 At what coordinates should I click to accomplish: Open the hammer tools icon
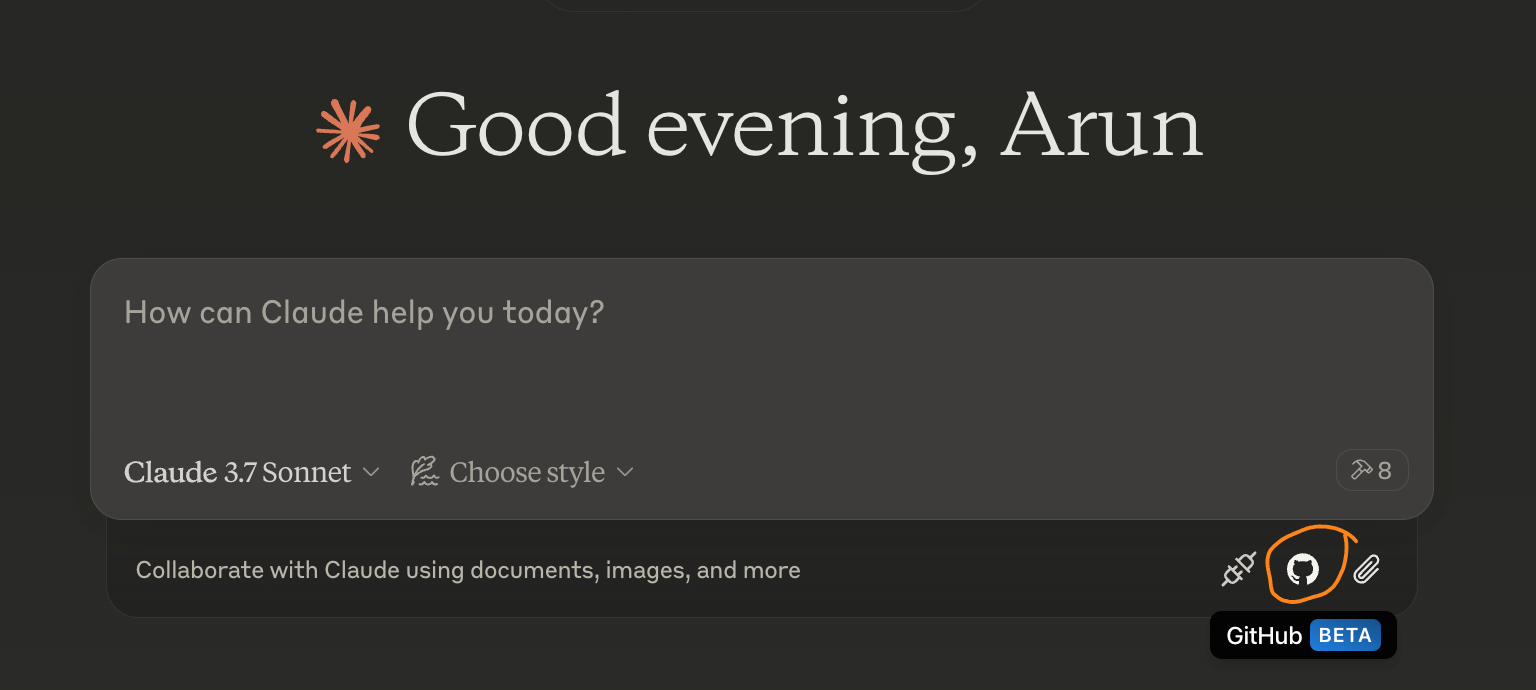(1360, 470)
